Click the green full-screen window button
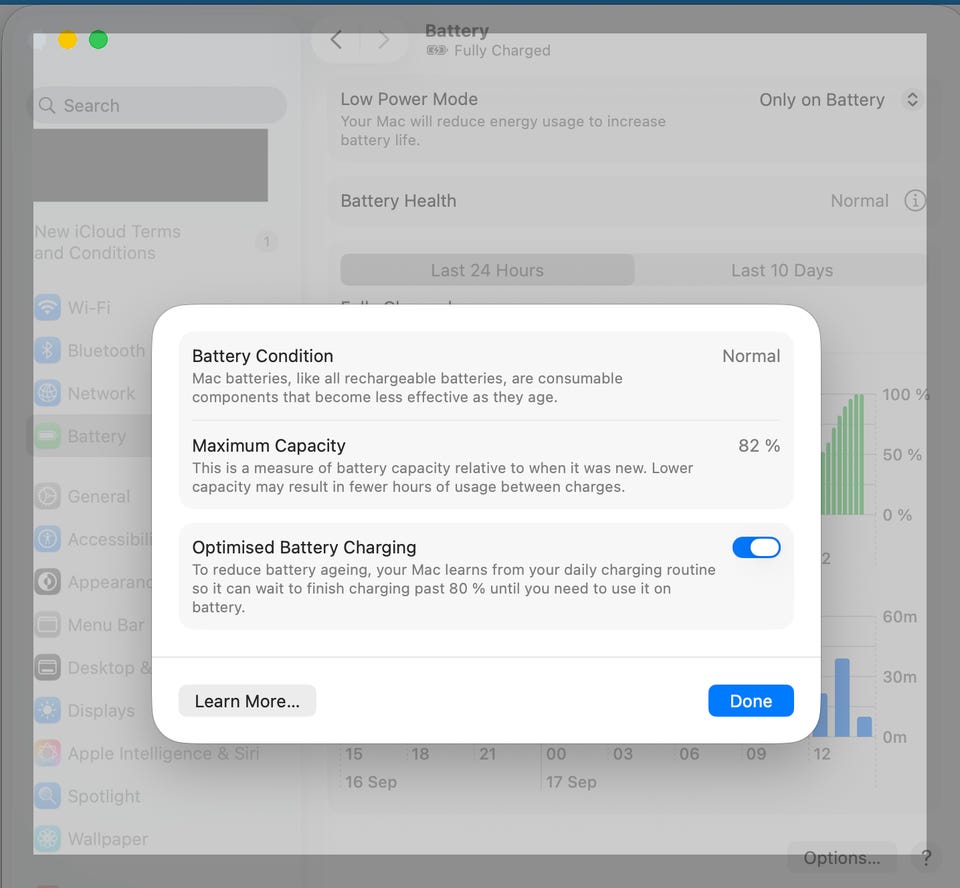Image resolution: width=960 pixels, height=888 pixels. pyautogui.click(x=98, y=40)
